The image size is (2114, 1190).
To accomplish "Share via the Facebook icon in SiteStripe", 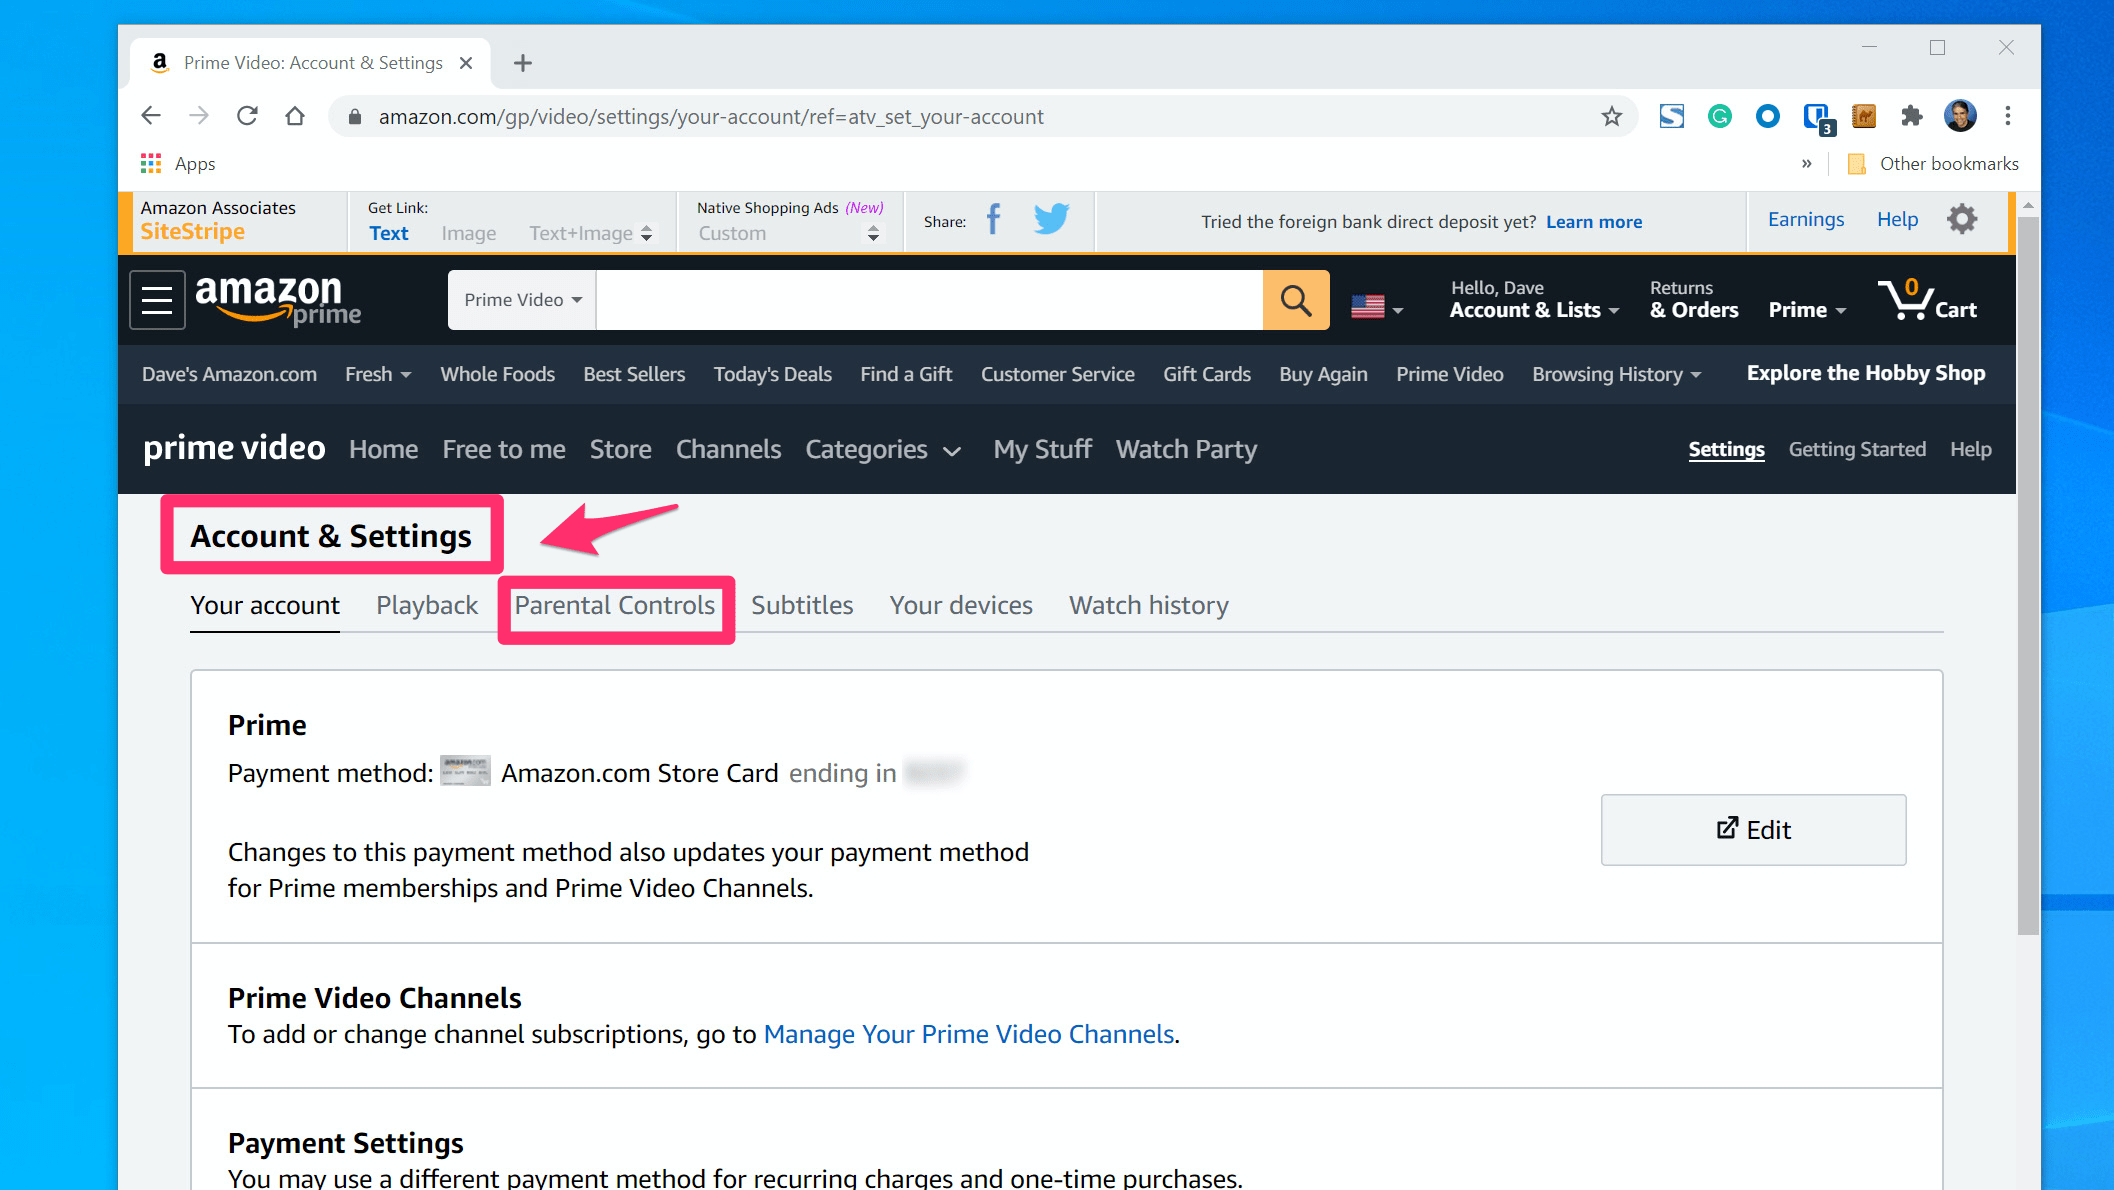I will tap(993, 220).
